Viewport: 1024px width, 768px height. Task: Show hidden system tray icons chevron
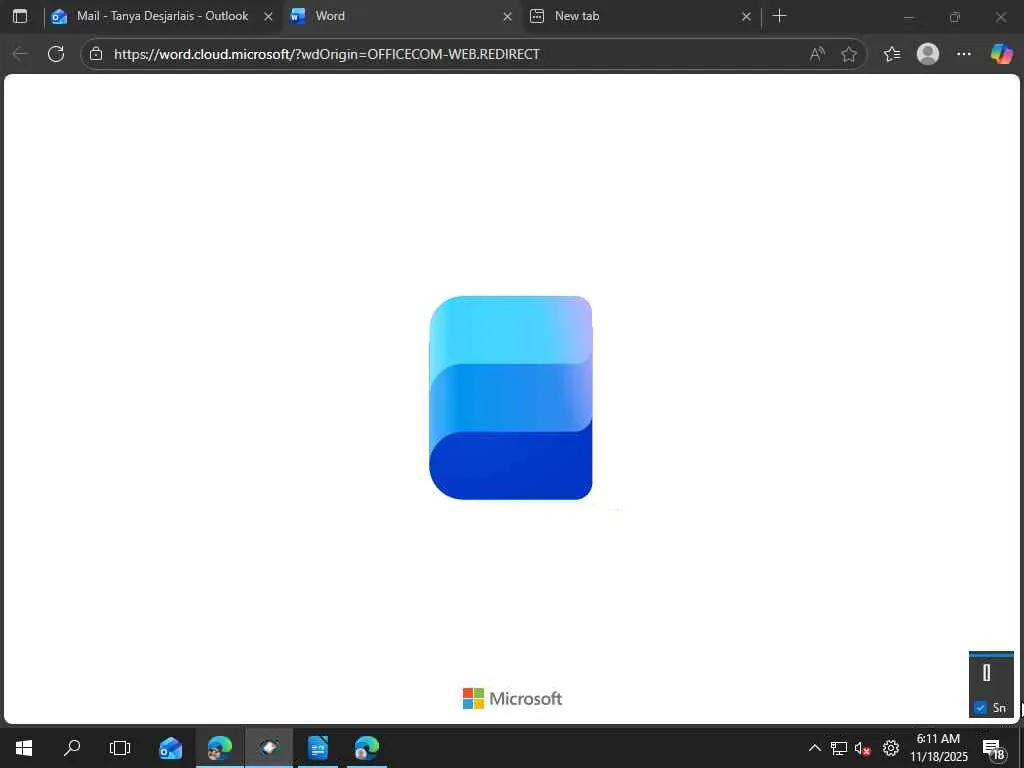click(814, 748)
